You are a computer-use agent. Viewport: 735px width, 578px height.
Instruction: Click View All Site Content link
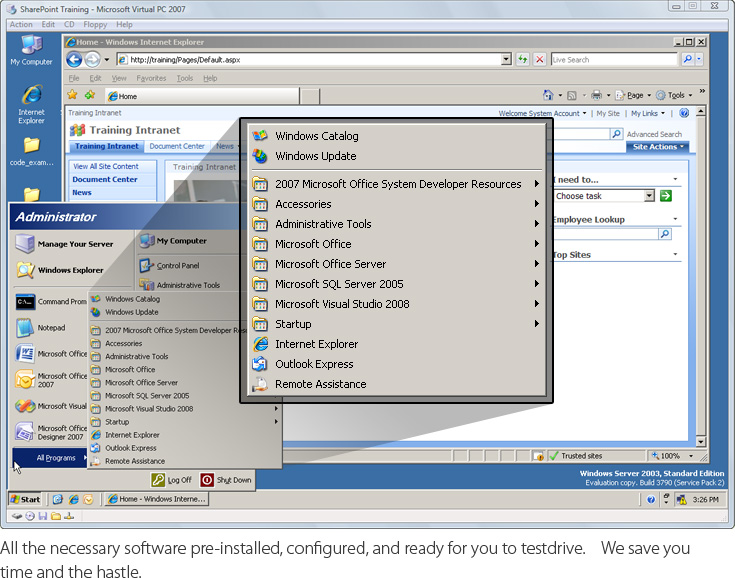106,166
